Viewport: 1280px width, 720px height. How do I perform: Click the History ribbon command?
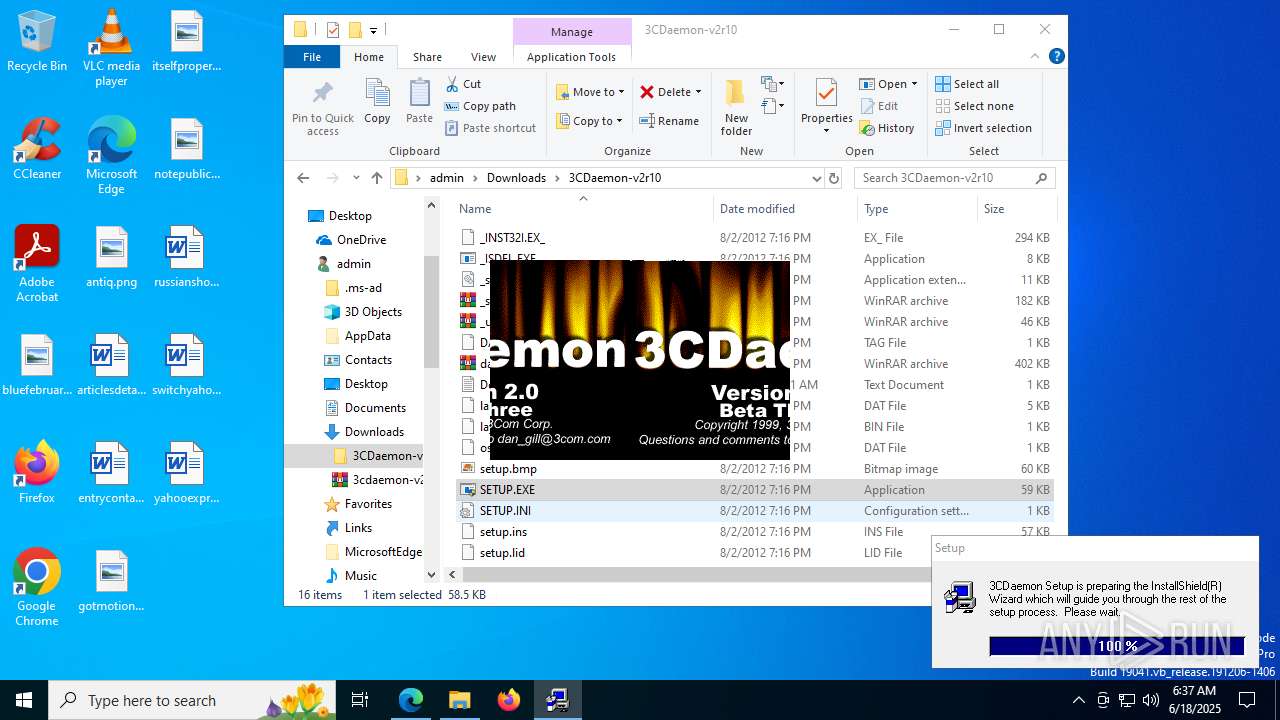click(x=886, y=128)
